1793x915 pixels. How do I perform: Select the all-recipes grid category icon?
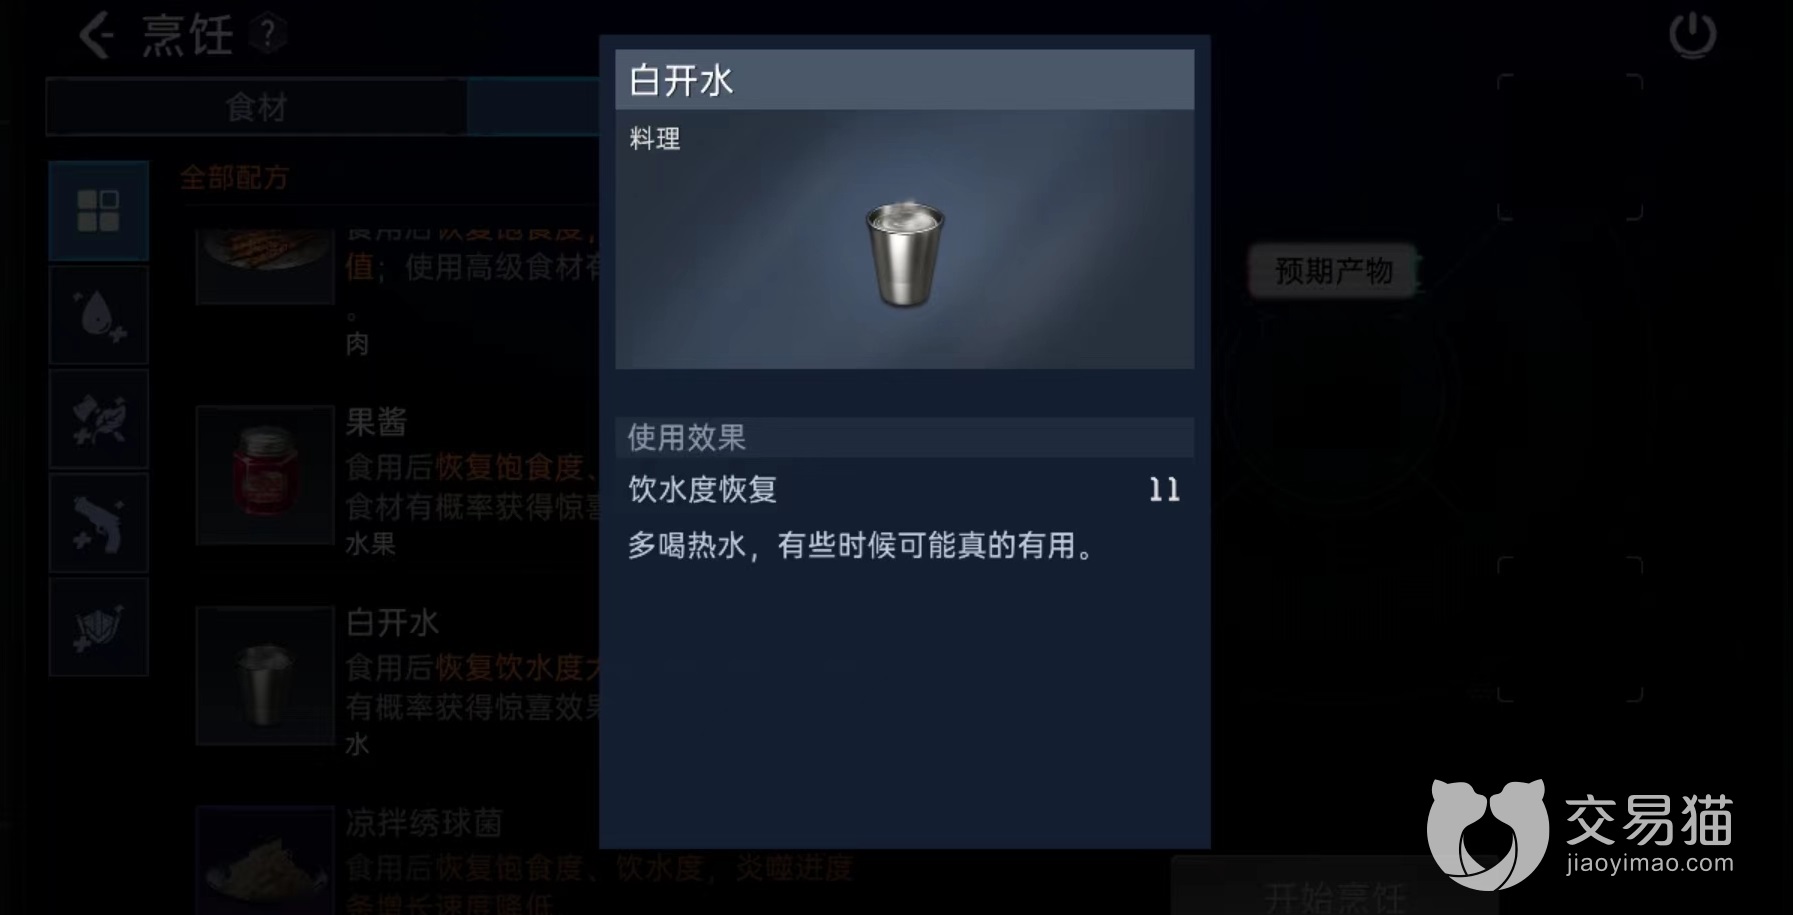(x=98, y=210)
